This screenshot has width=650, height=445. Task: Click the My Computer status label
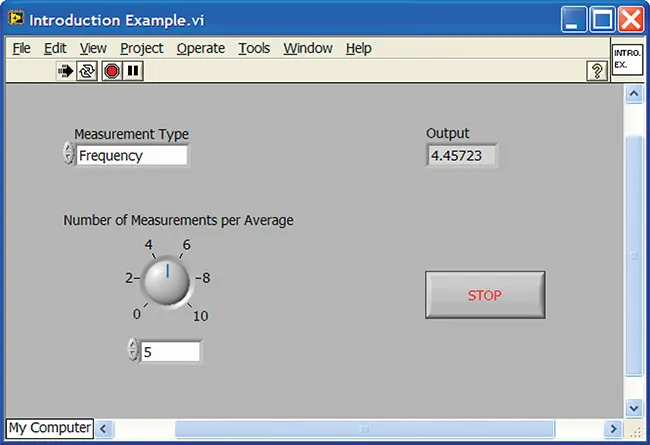pyautogui.click(x=50, y=428)
